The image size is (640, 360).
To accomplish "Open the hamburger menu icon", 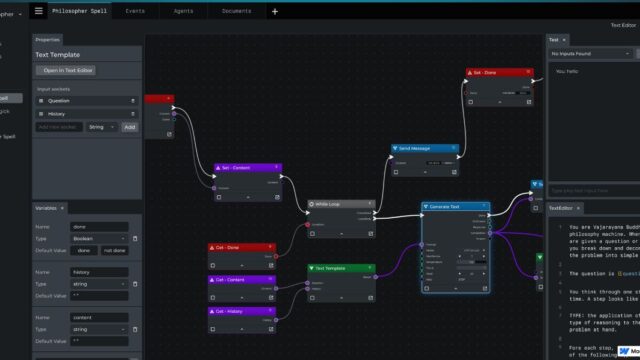I will tap(38, 11).
